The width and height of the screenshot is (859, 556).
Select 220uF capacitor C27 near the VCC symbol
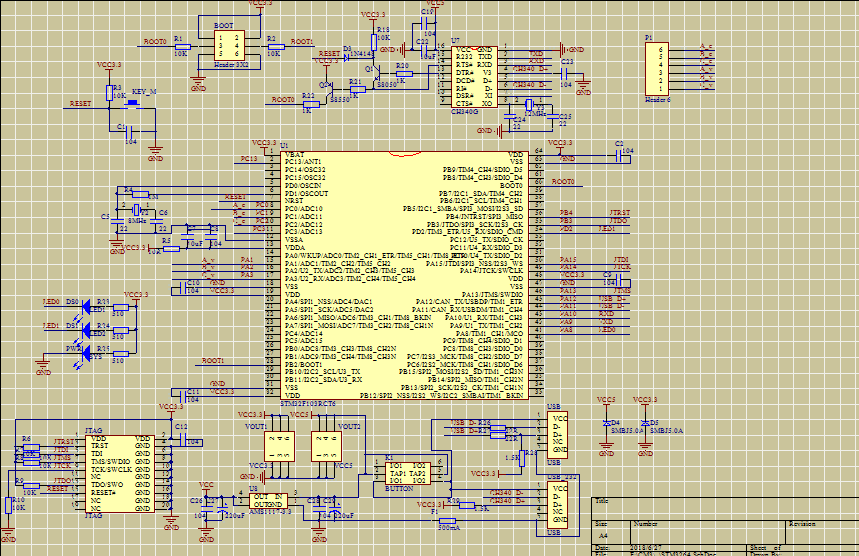tap(222, 509)
